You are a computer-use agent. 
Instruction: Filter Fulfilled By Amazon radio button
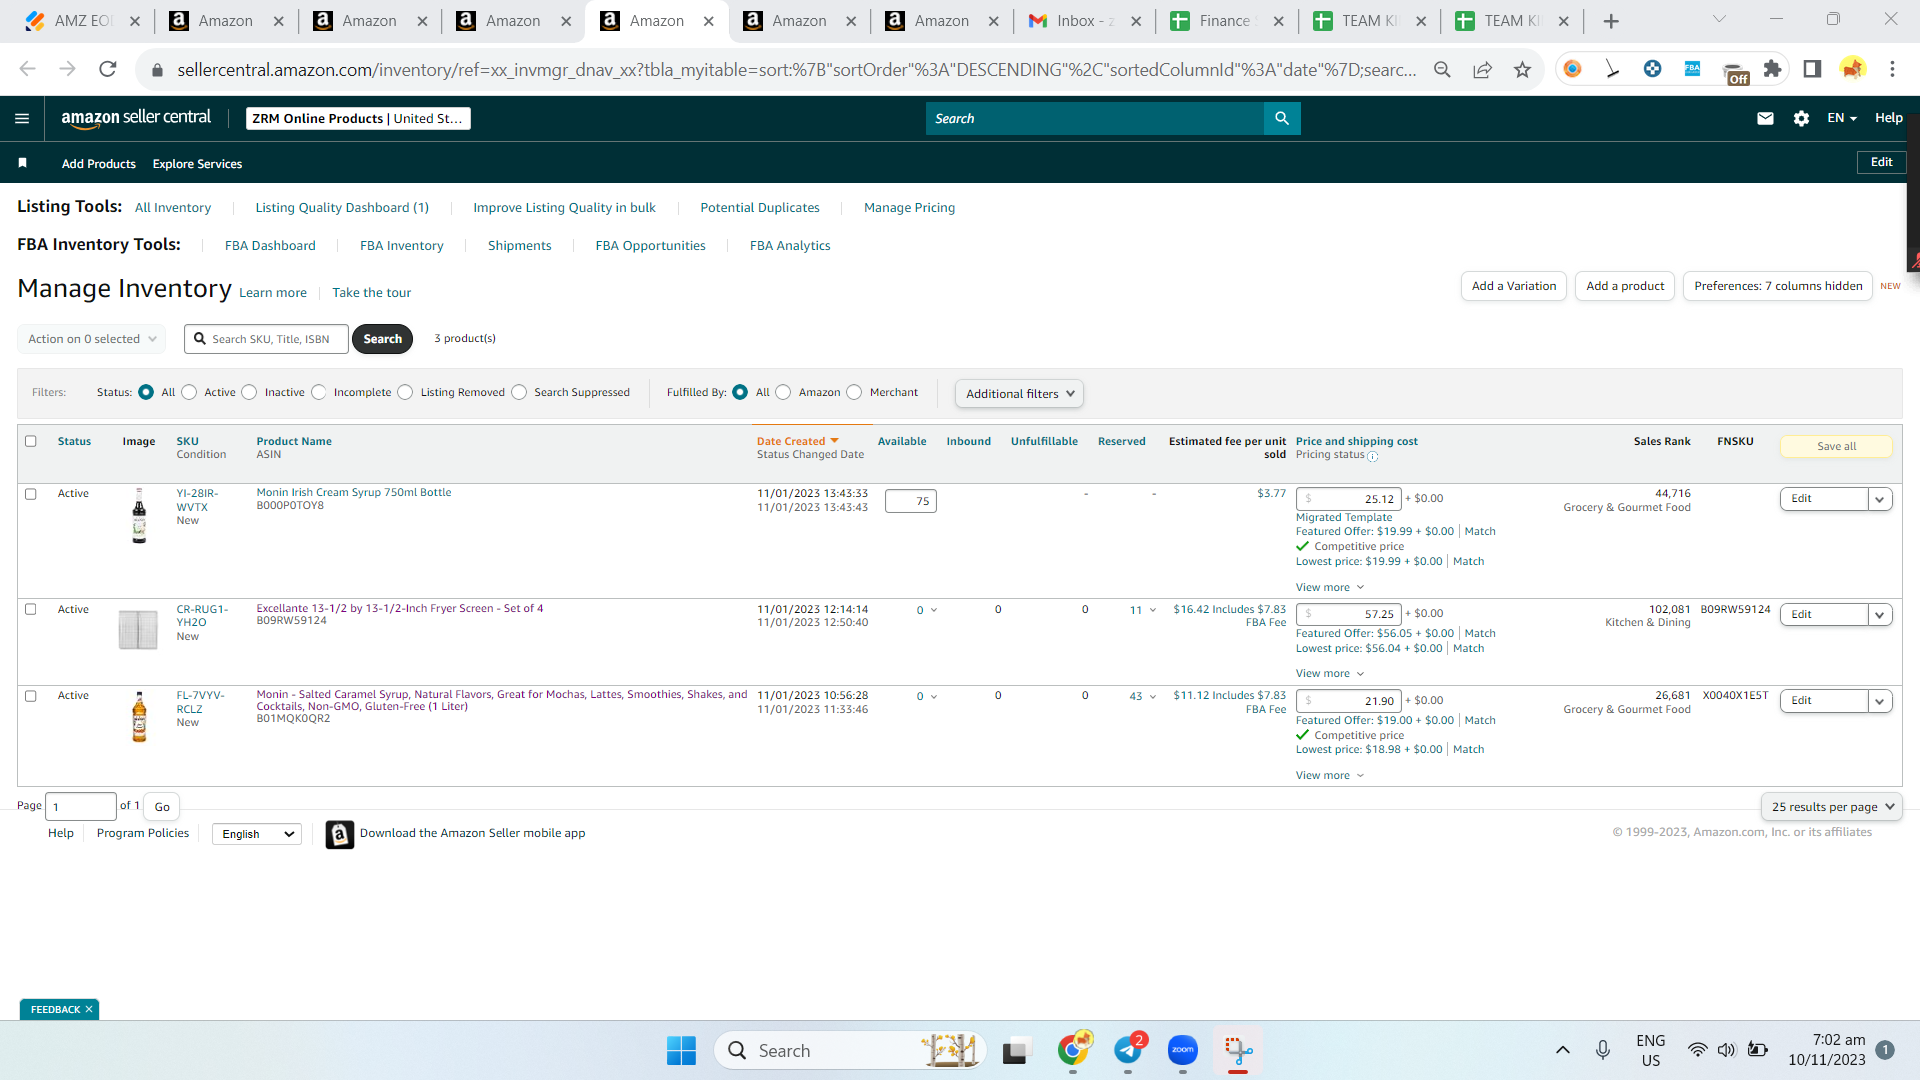point(783,392)
